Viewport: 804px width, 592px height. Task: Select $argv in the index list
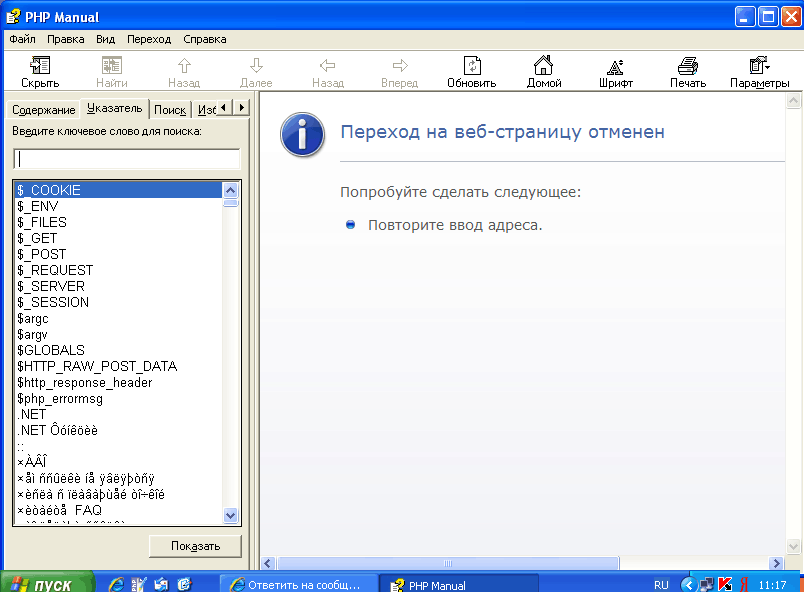tap(118, 334)
